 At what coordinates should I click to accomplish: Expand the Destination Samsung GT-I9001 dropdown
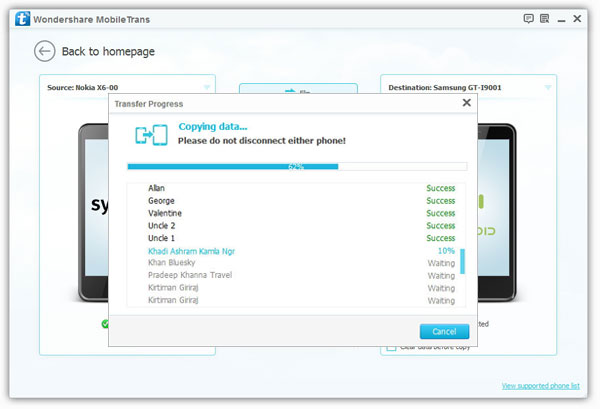click(x=548, y=87)
